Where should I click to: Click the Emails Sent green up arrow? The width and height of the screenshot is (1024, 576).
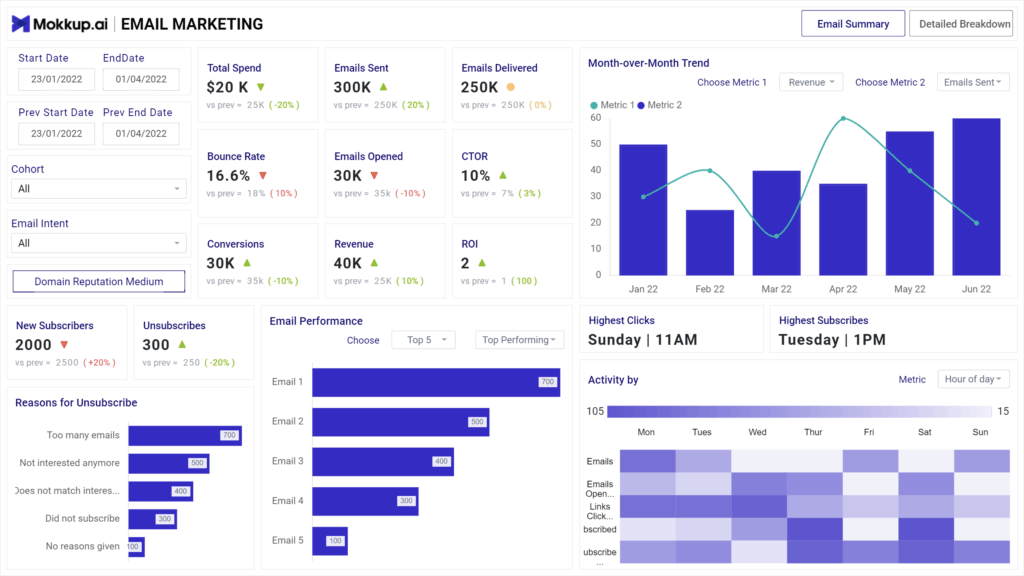384,87
